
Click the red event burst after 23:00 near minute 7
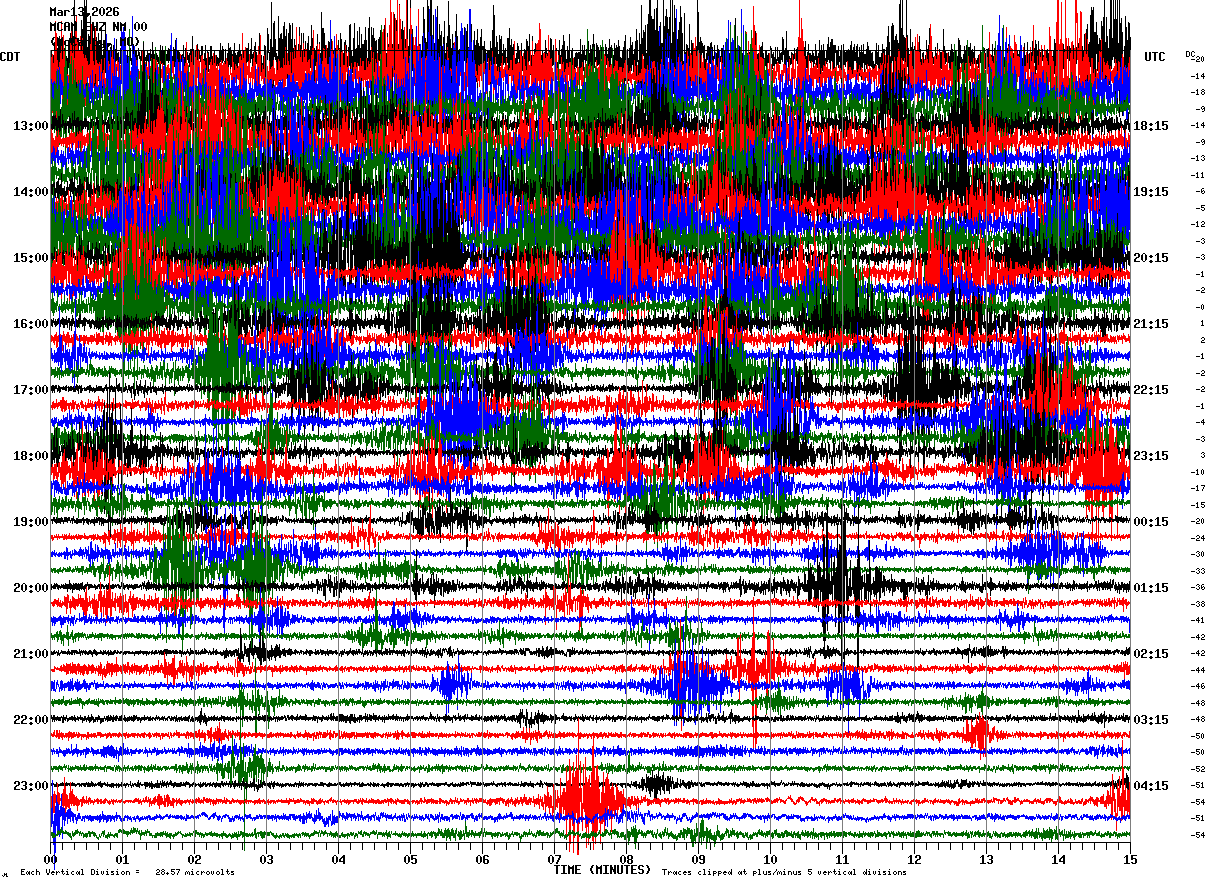click(x=585, y=798)
